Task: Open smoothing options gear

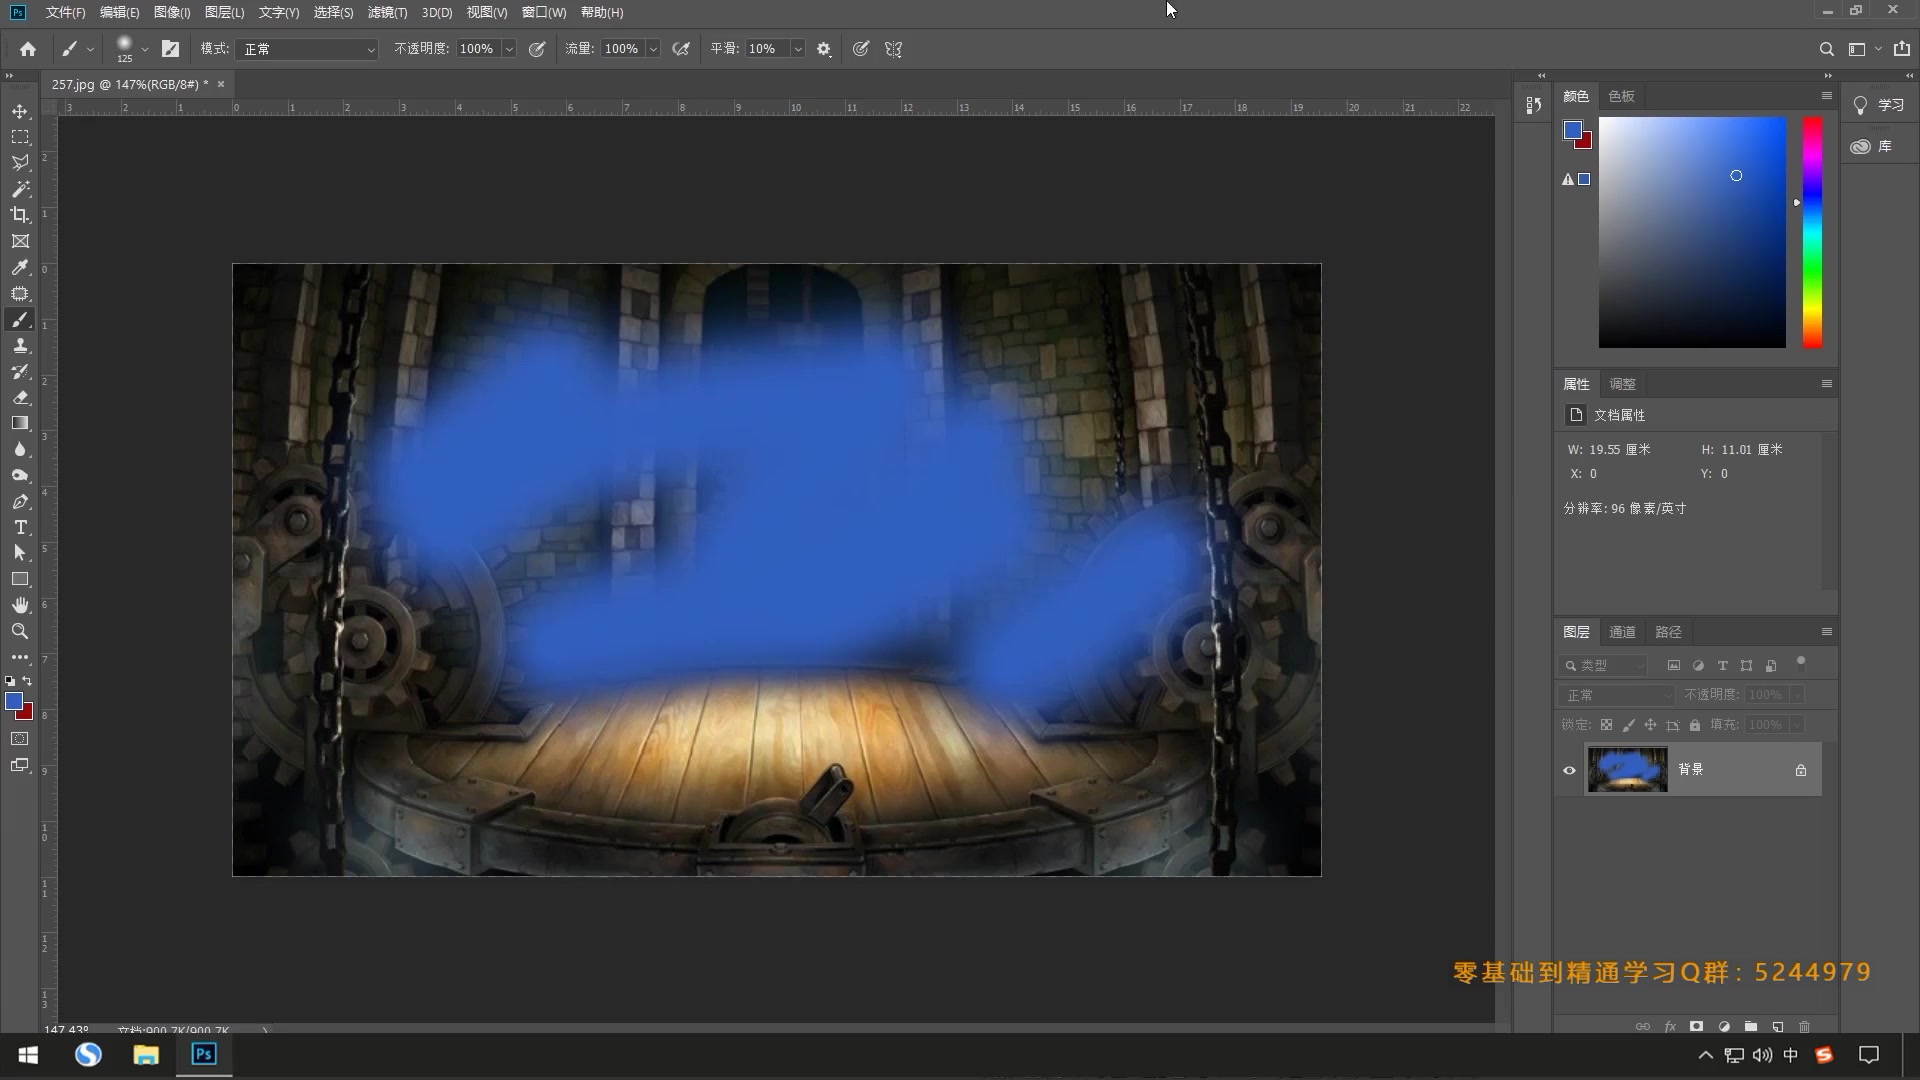Action: [x=824, y=49]
